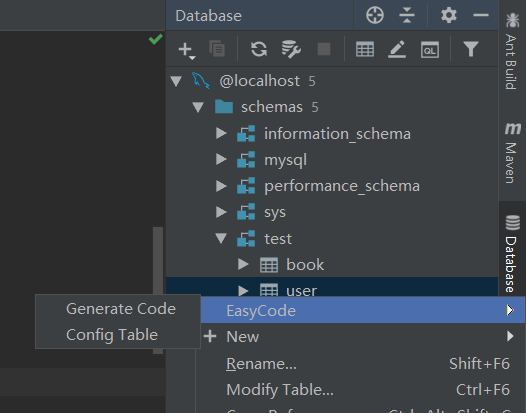Open Data Source Properties wrench icon
Image resolution: width=526 pixels, height=413 pixels.
point(291,49)
